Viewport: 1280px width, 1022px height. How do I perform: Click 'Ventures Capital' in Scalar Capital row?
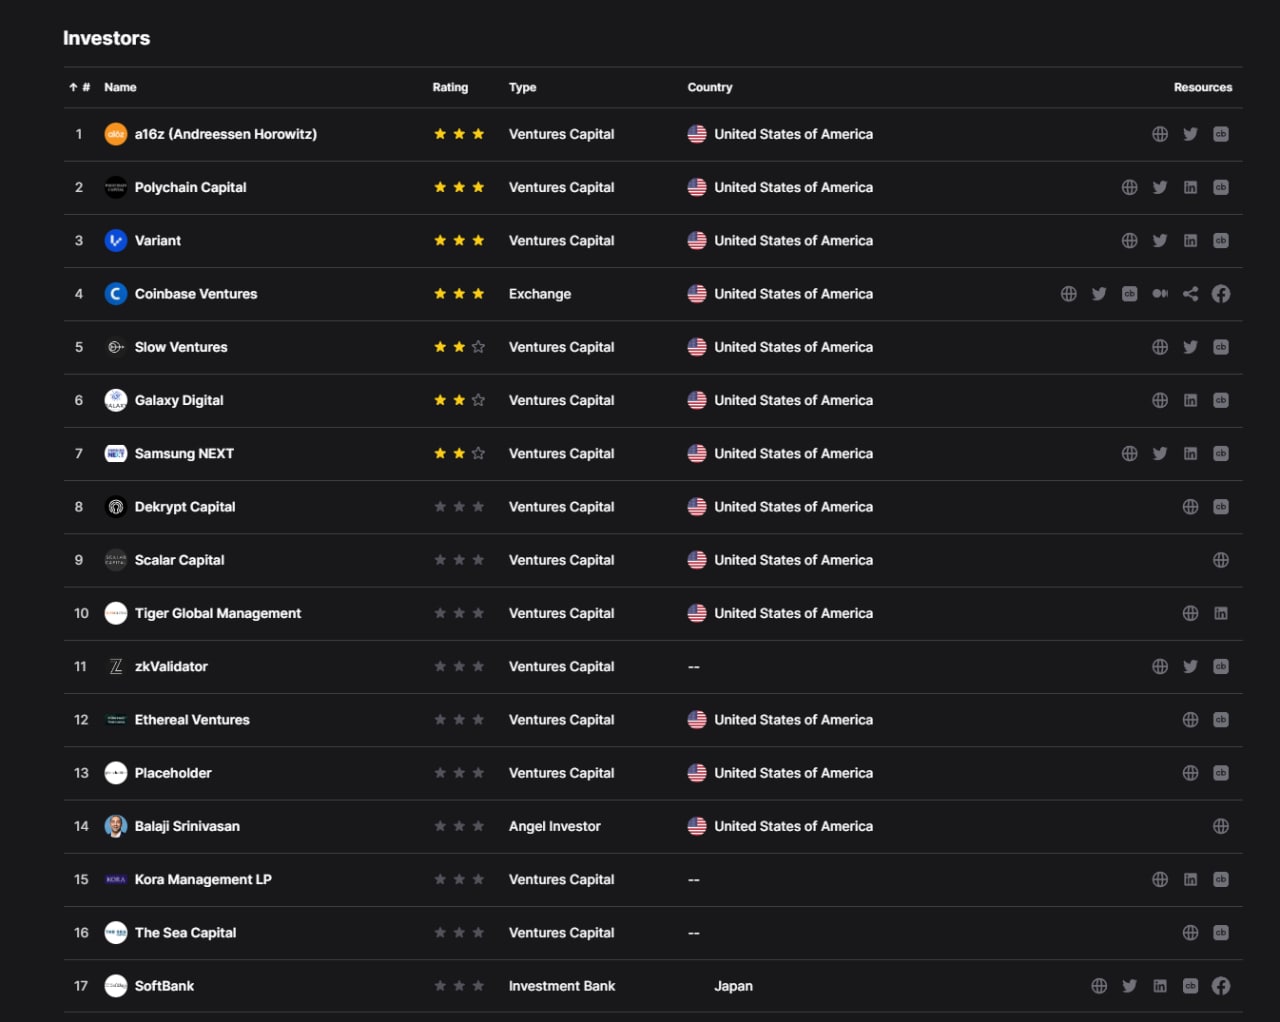pos(562,560)
